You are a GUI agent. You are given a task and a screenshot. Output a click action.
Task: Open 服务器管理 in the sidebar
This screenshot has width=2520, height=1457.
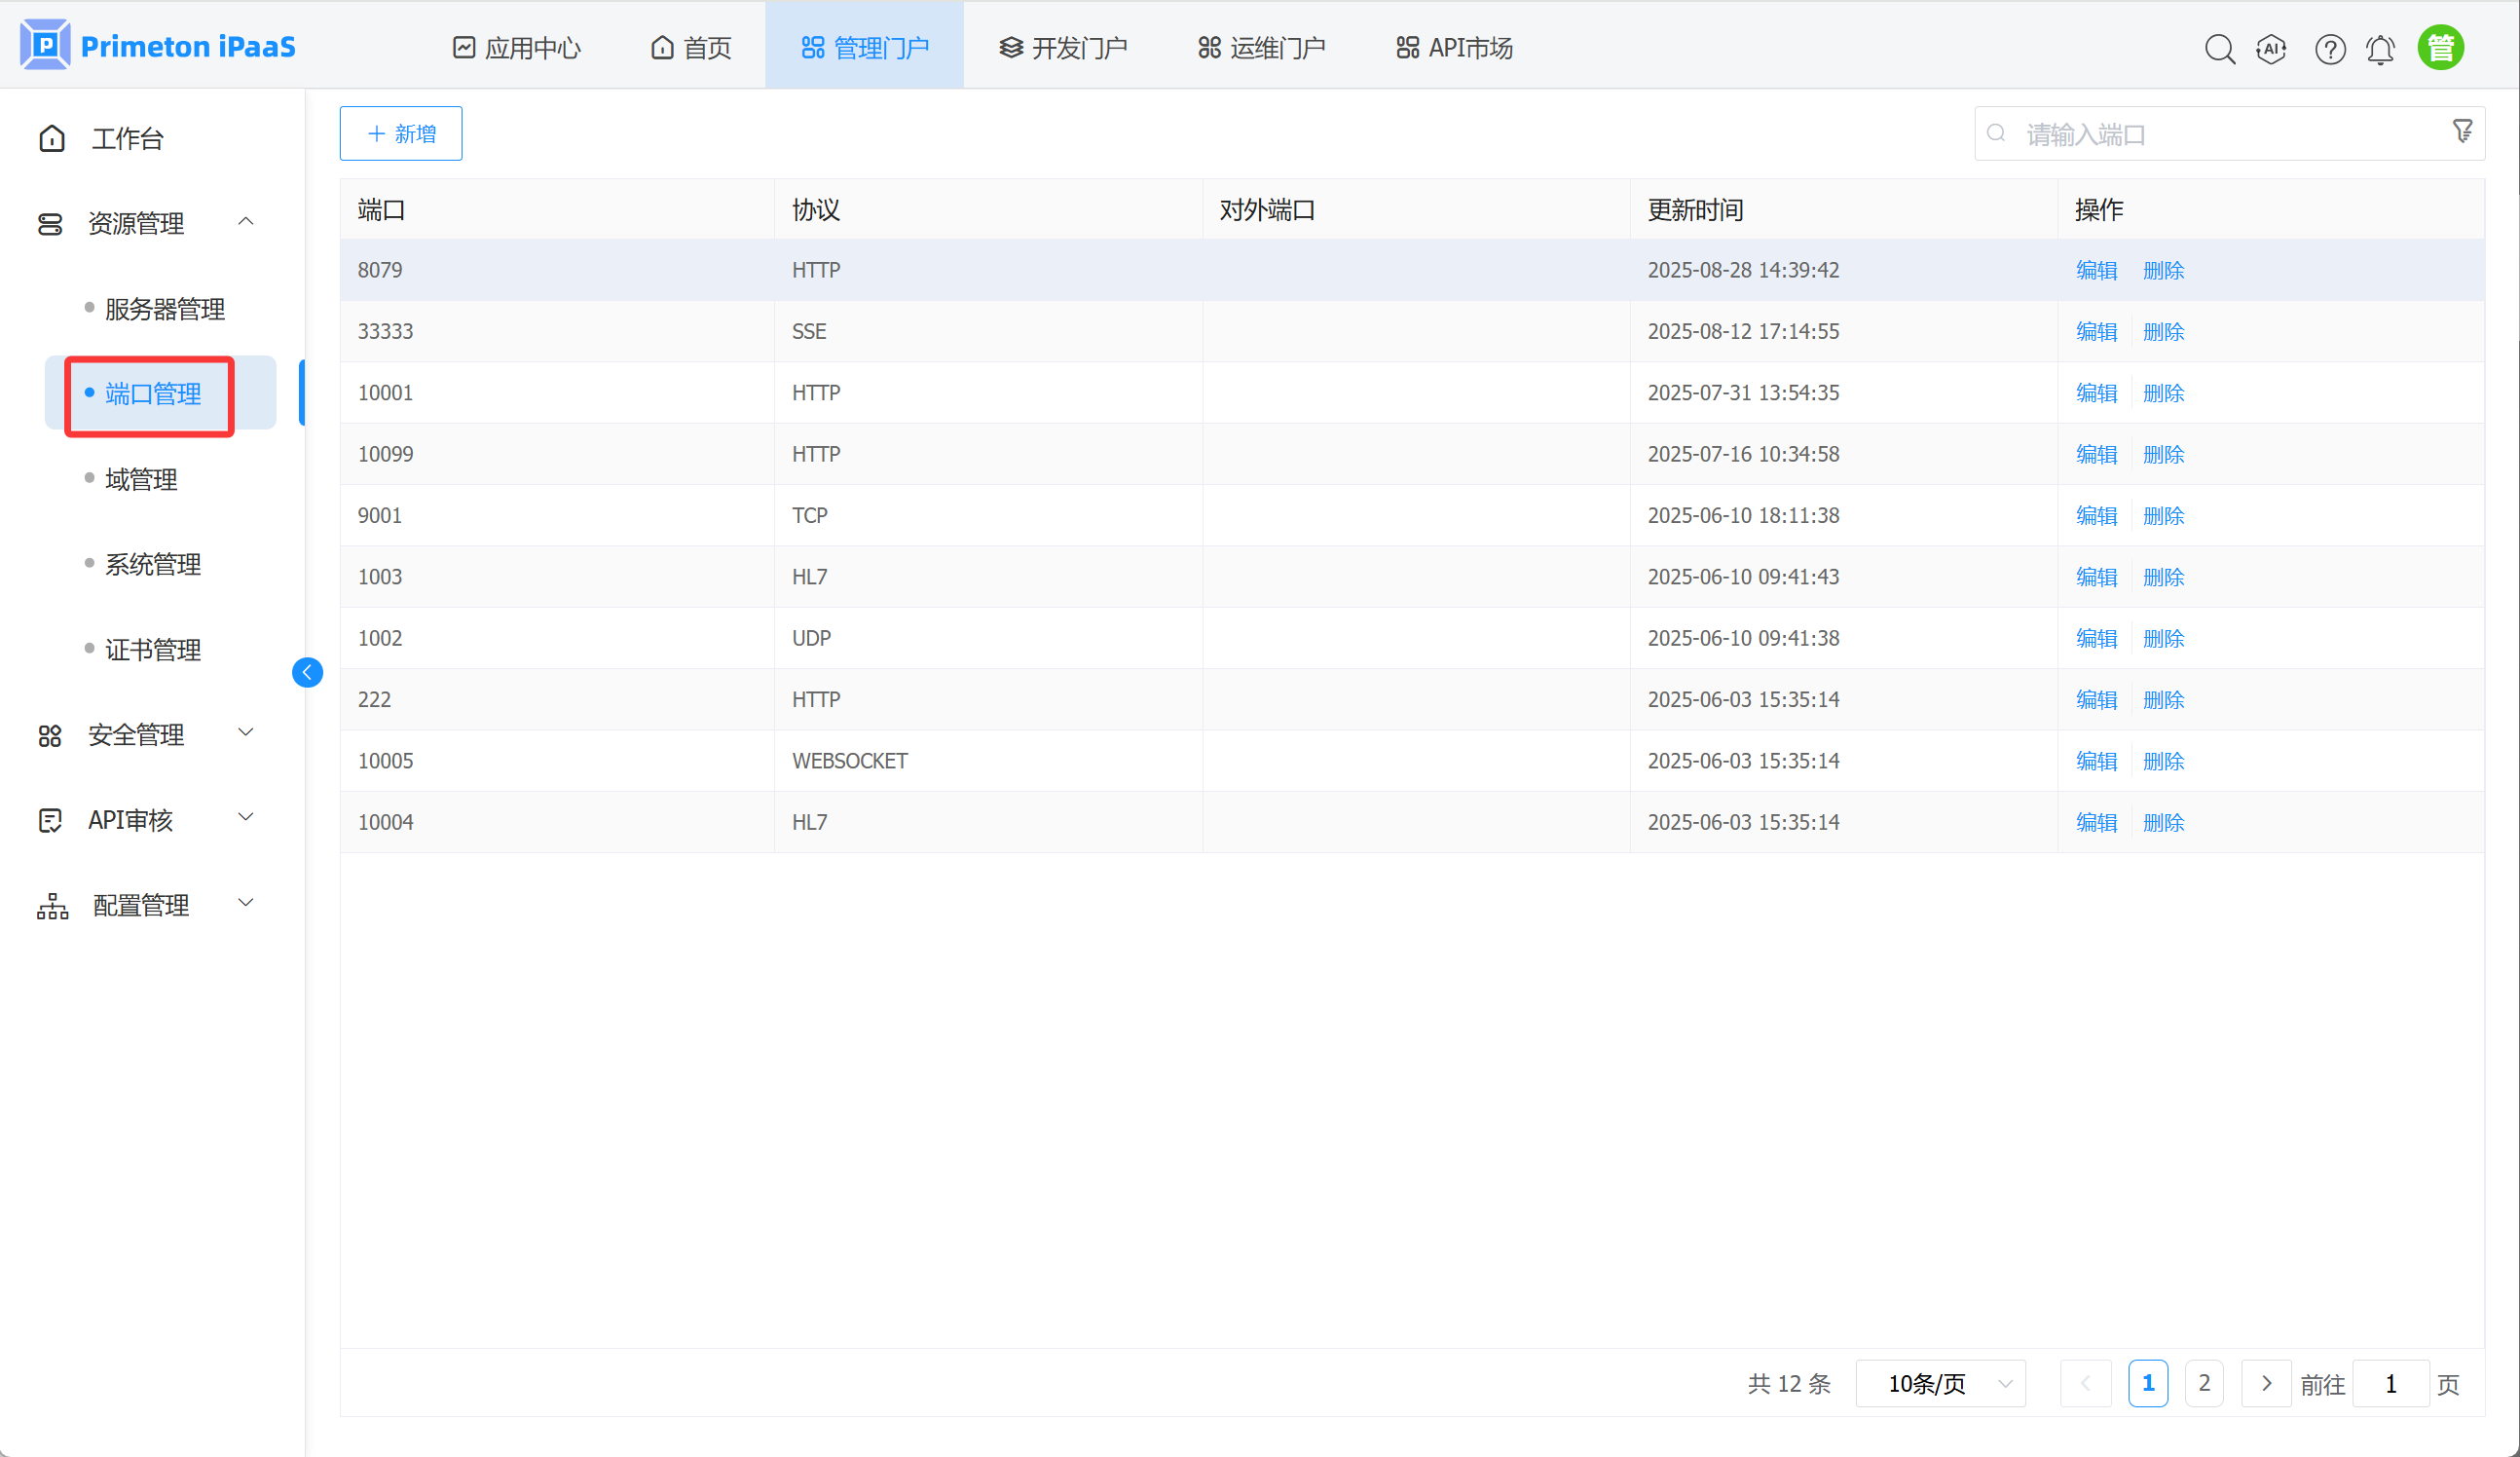[165, 309]
